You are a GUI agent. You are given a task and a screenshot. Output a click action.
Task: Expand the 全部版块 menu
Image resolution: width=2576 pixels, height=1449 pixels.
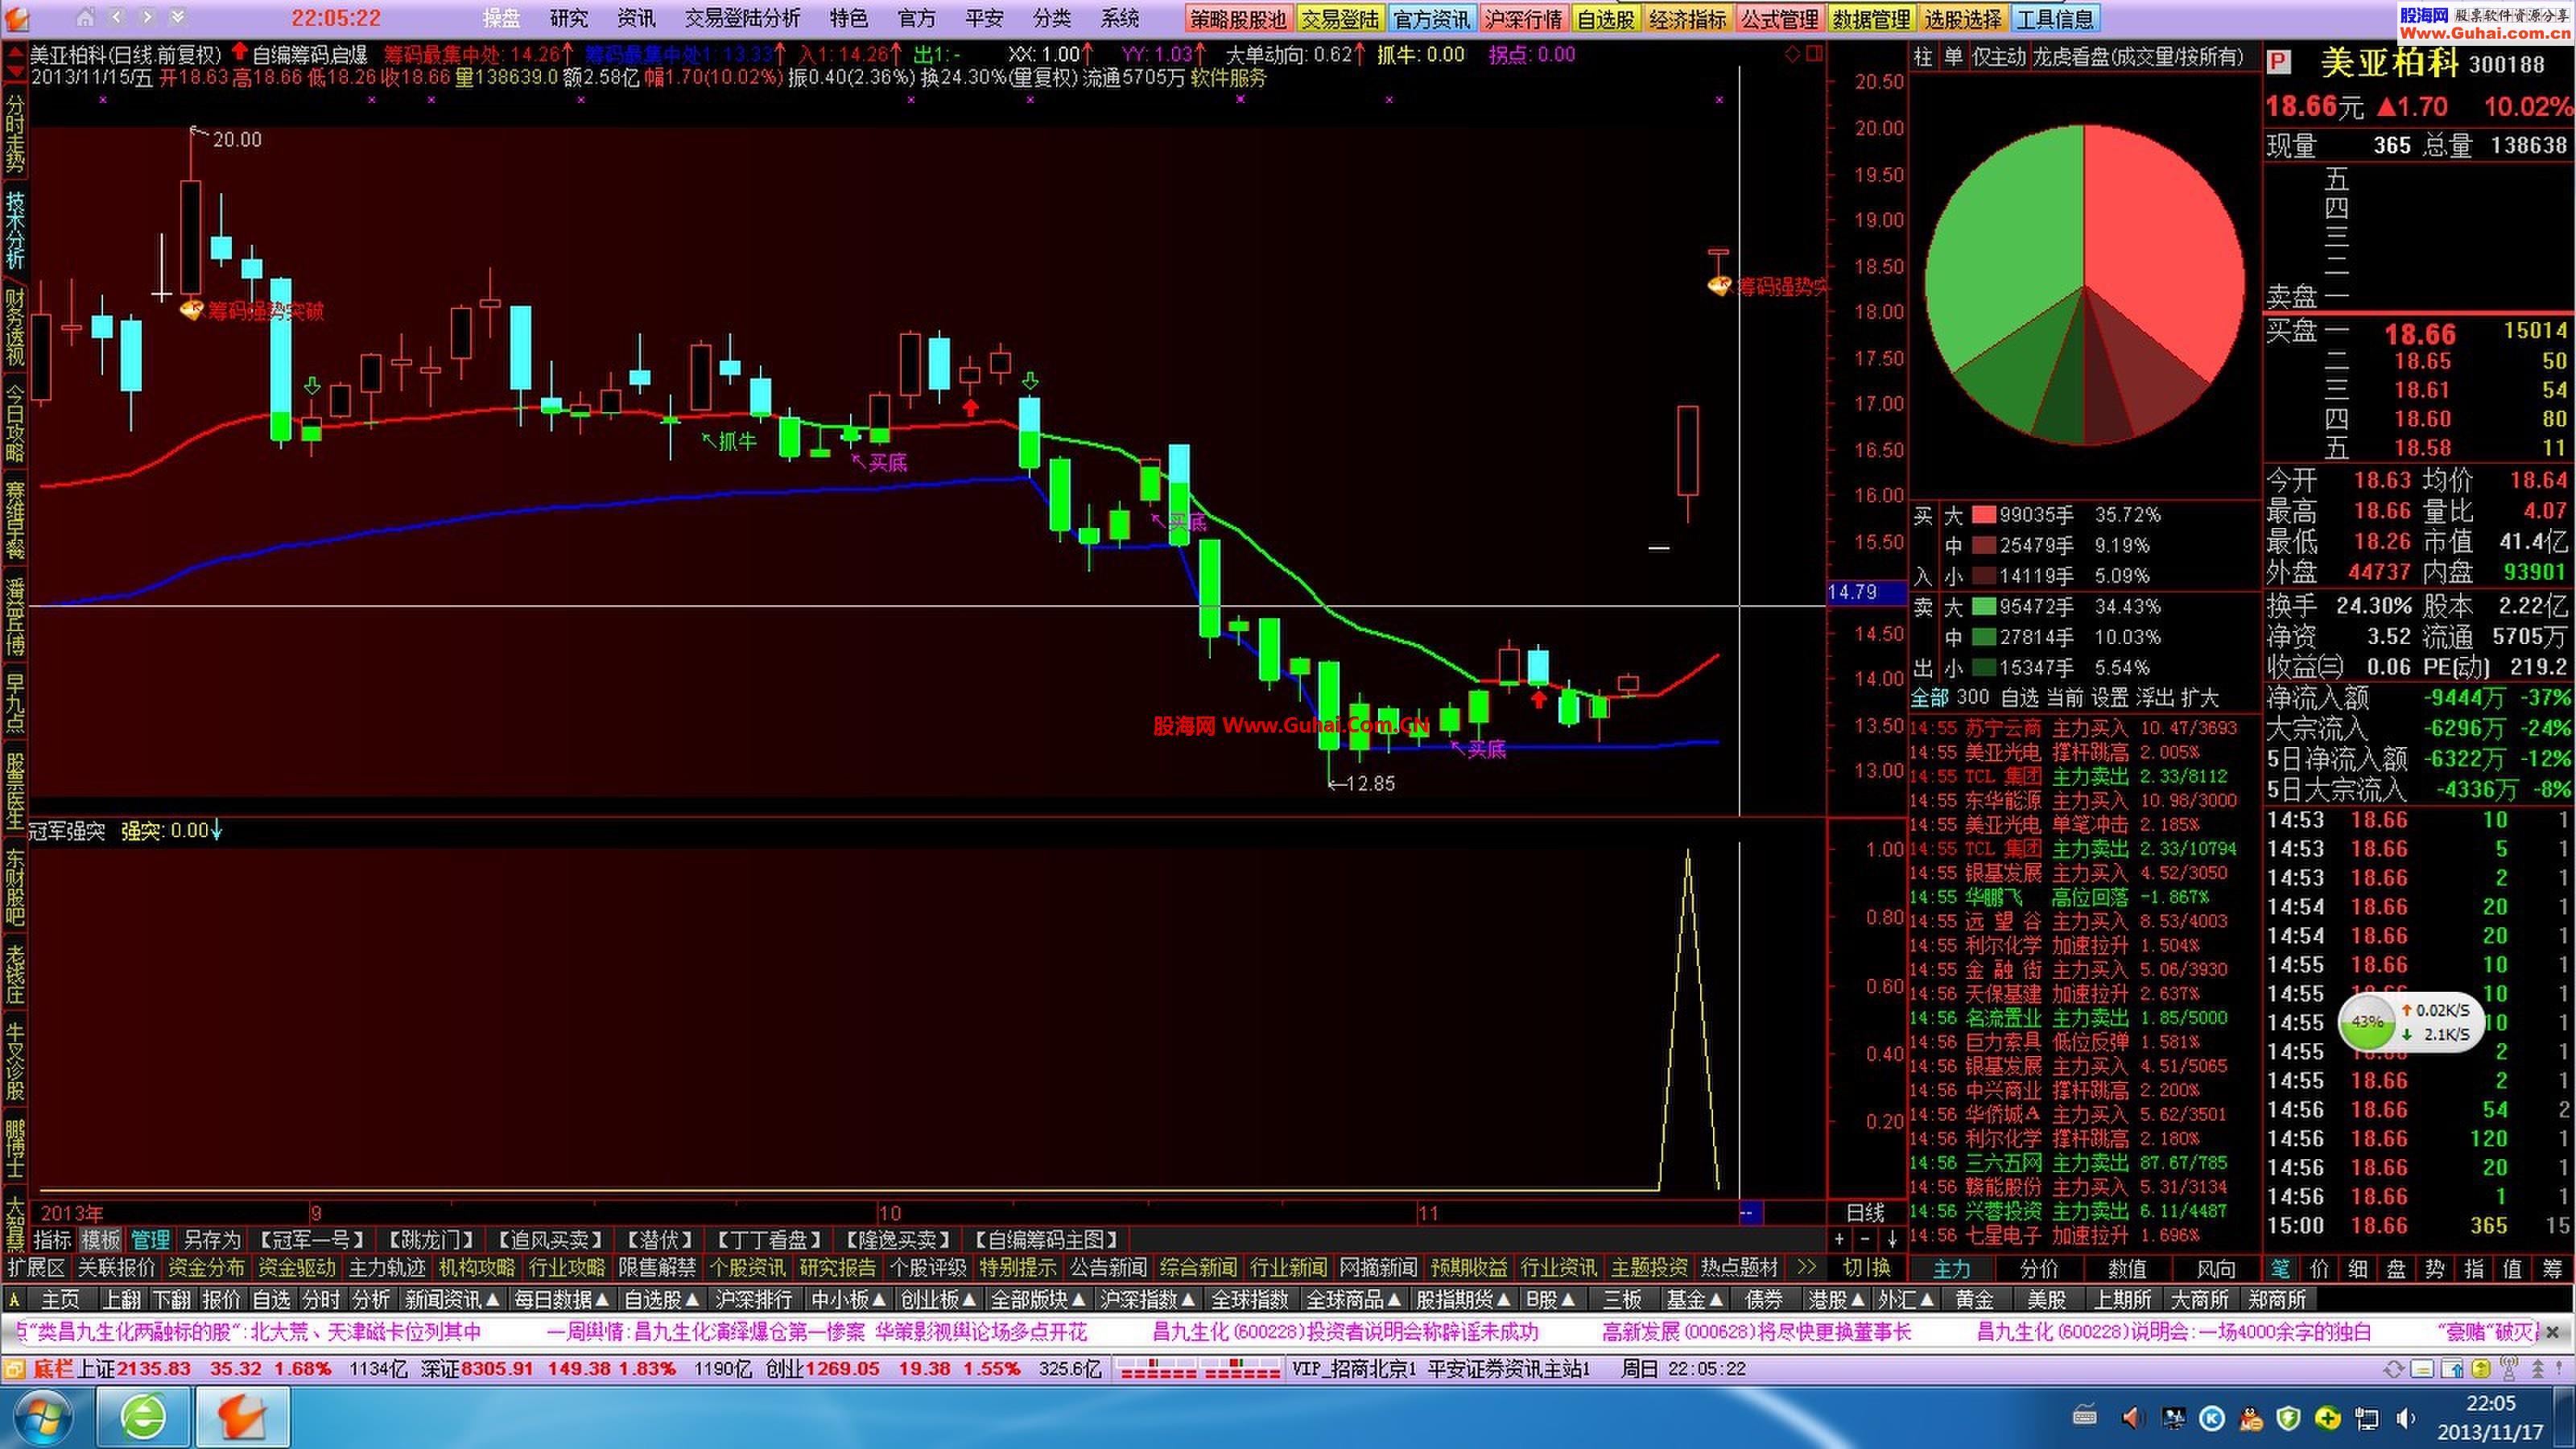[x=1039, y=1300]
